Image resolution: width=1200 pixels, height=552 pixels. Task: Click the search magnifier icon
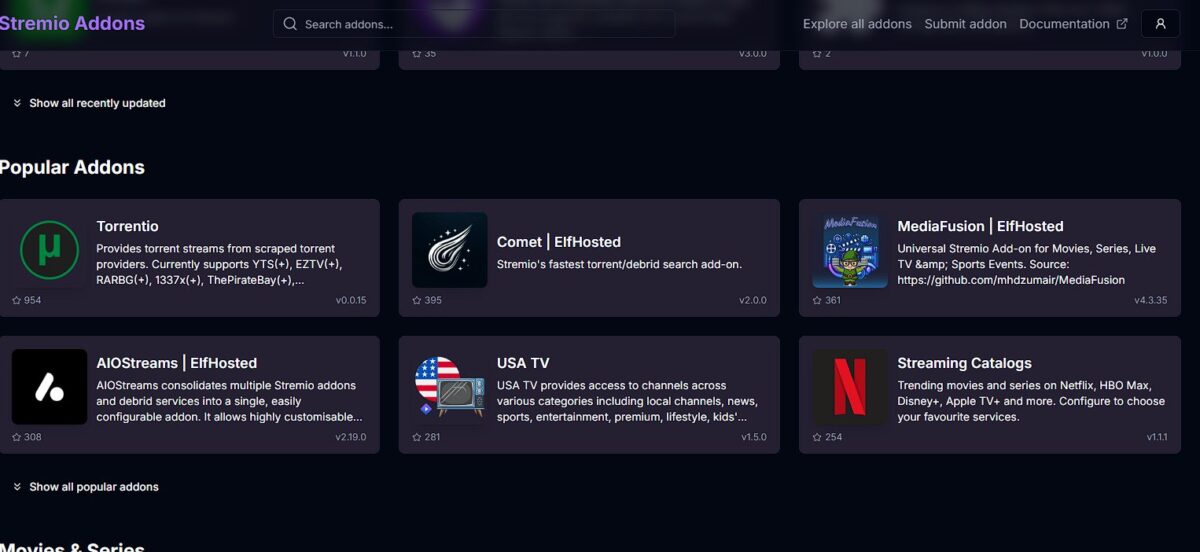click(x=290, y=24)
